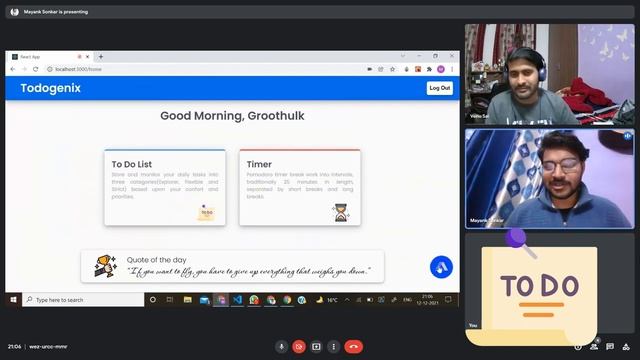Click the Log Out button in Todogenix
The width and height of the screenshot is (640, 360).
[440, 88]
